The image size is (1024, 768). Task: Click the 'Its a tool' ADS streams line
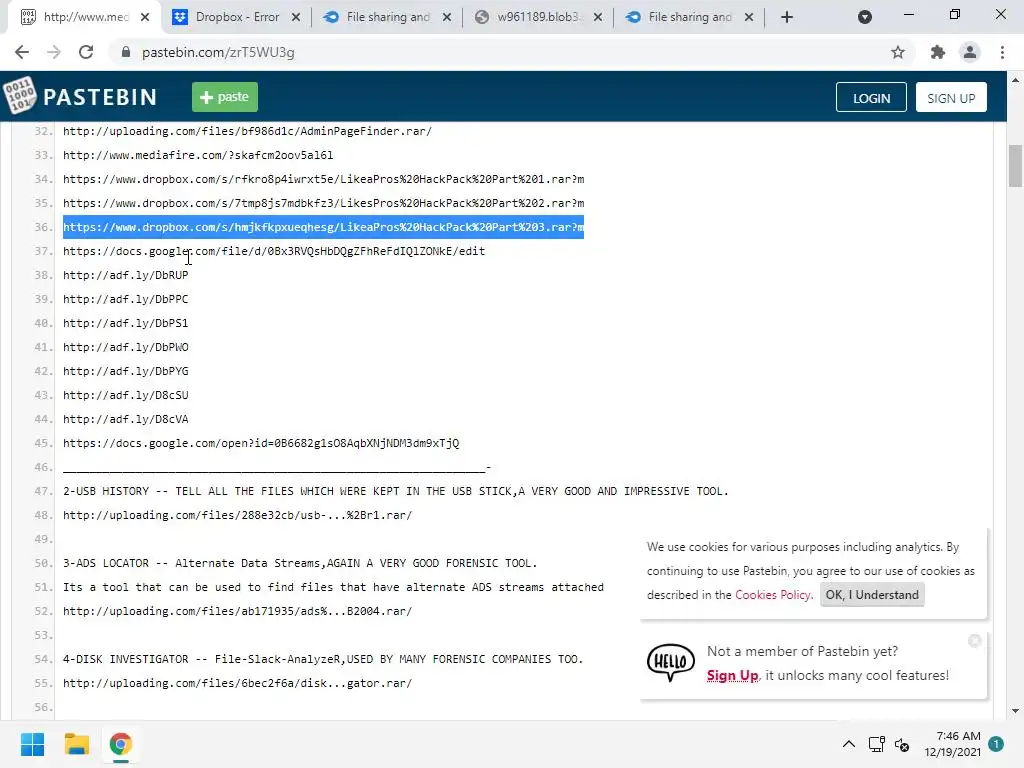[x=333, y=587]
